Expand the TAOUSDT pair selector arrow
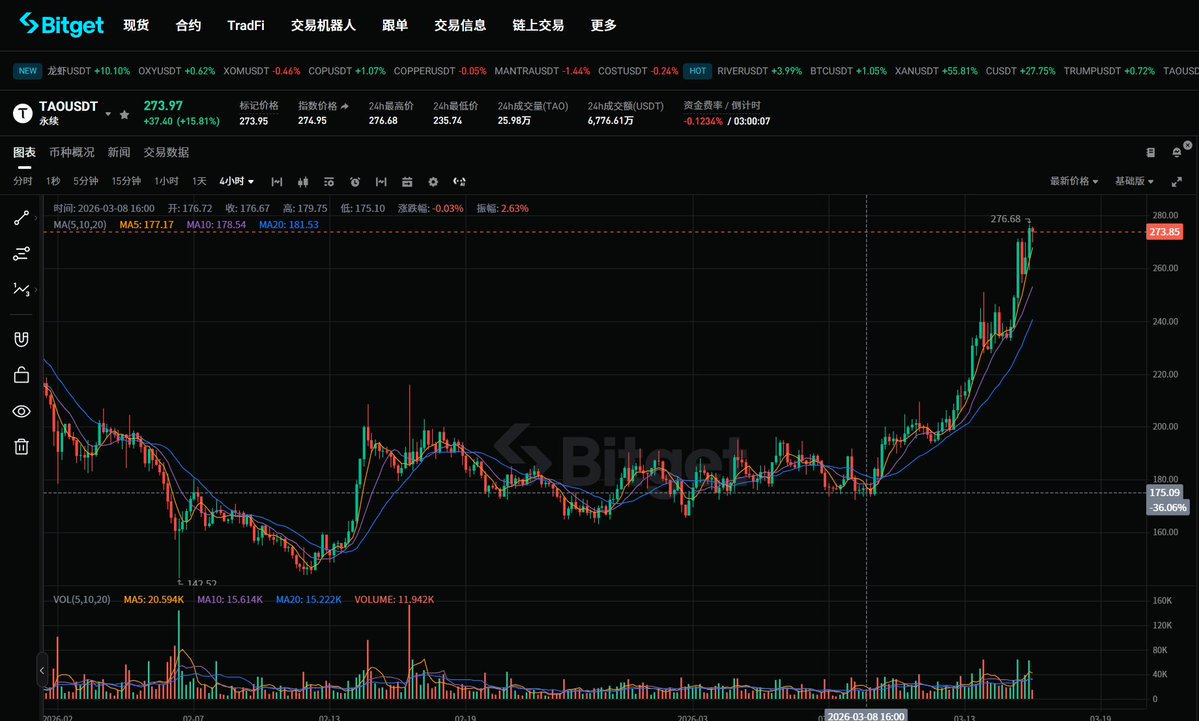The width and height of the screenshot is (1199, 721). 108,114
